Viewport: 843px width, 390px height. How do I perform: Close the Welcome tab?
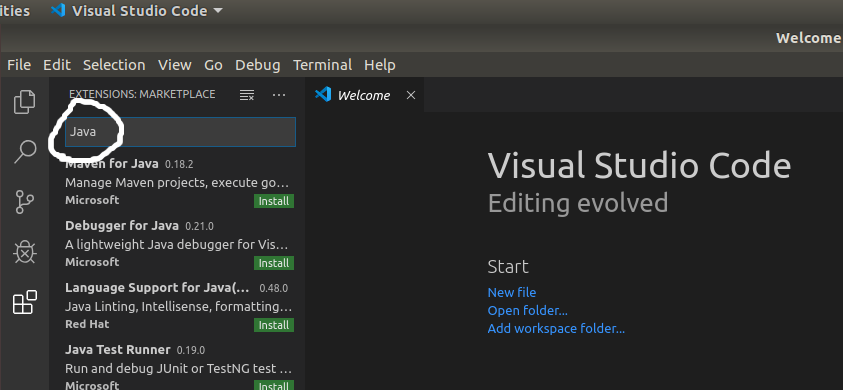point(411,95)
